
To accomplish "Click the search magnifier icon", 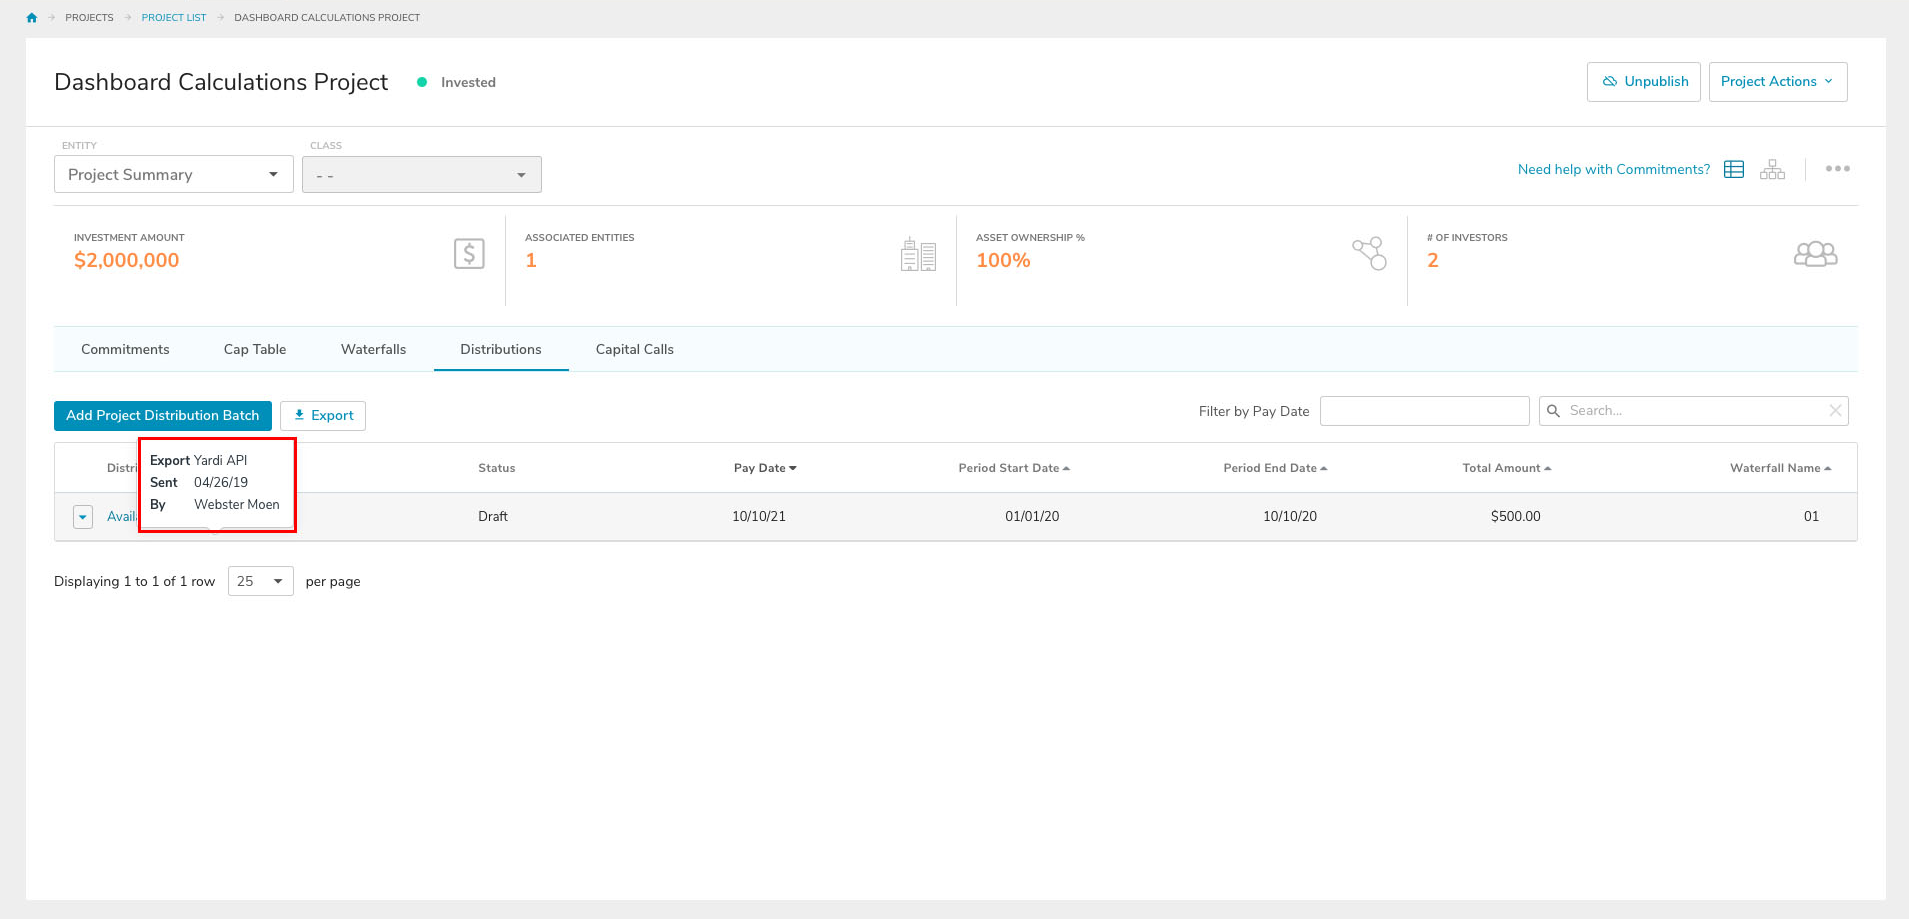I will click(x=1553, y=410).
